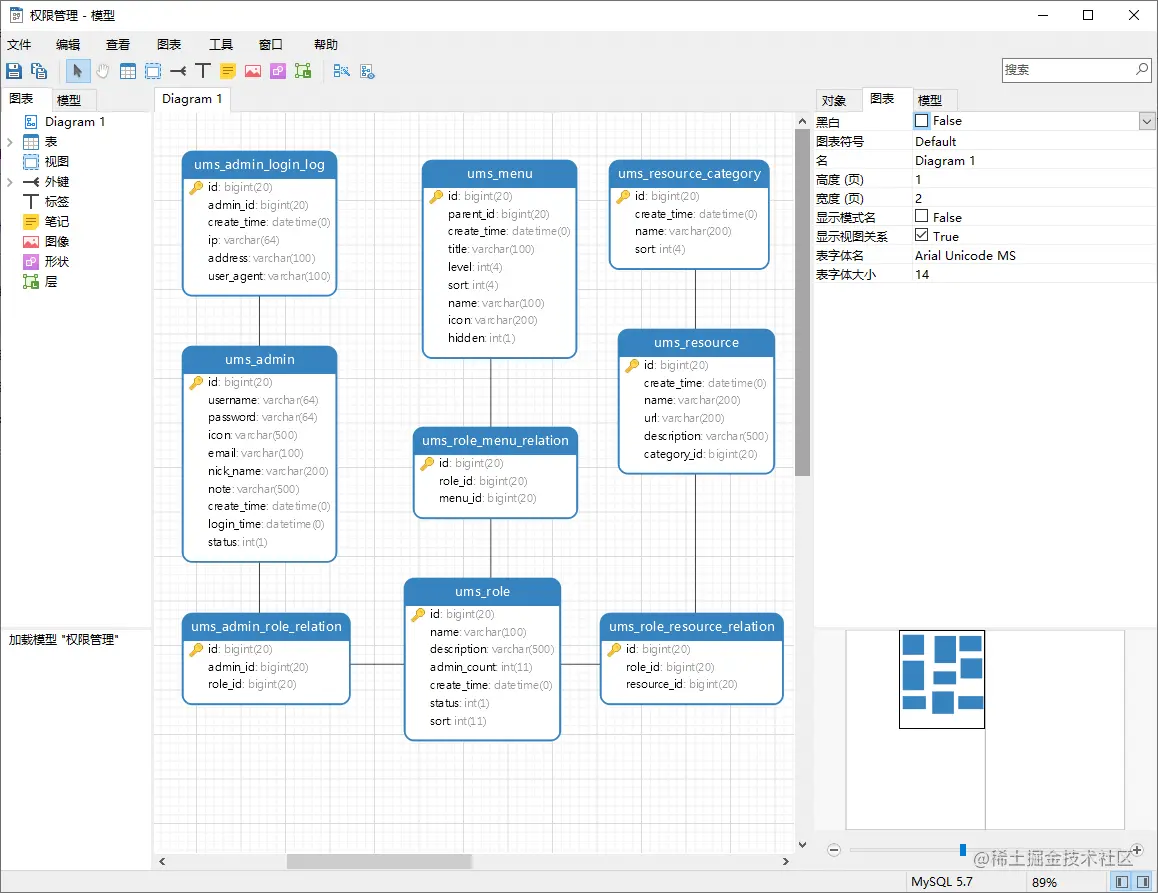
Task: Click the 89% zoom value in status bar
Action: (1044, 882)
